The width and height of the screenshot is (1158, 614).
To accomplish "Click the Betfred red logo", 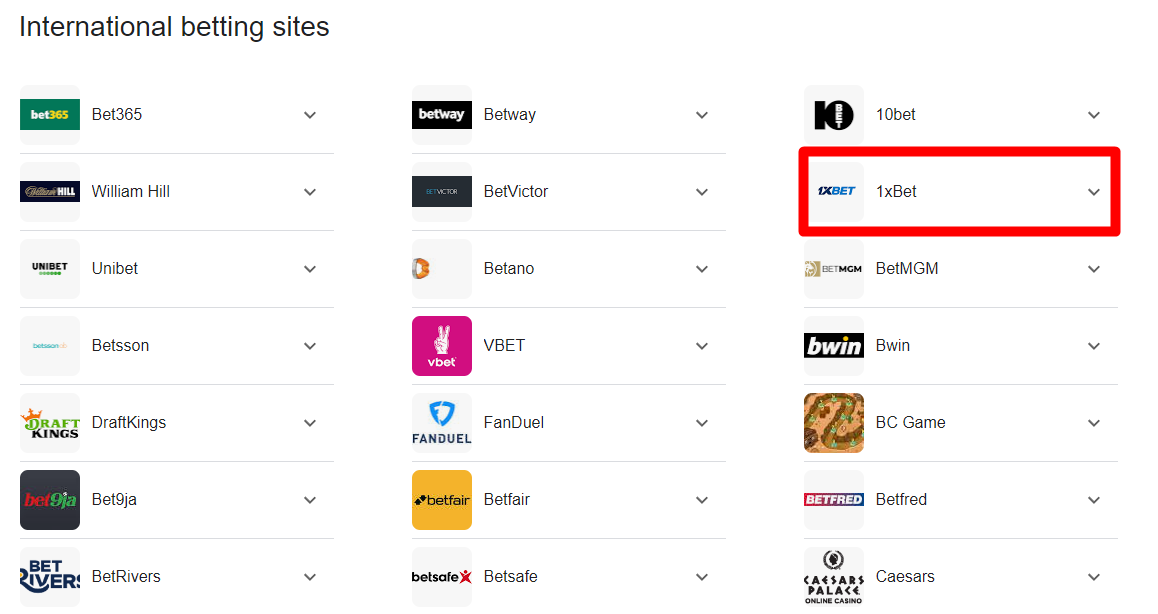I will 834,499.
